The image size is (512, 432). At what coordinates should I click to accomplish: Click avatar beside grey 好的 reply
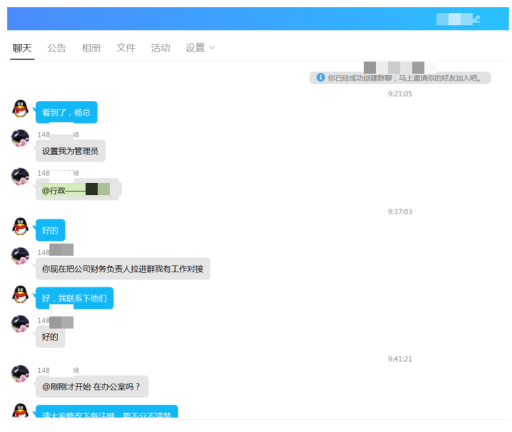tap(20, 324)
